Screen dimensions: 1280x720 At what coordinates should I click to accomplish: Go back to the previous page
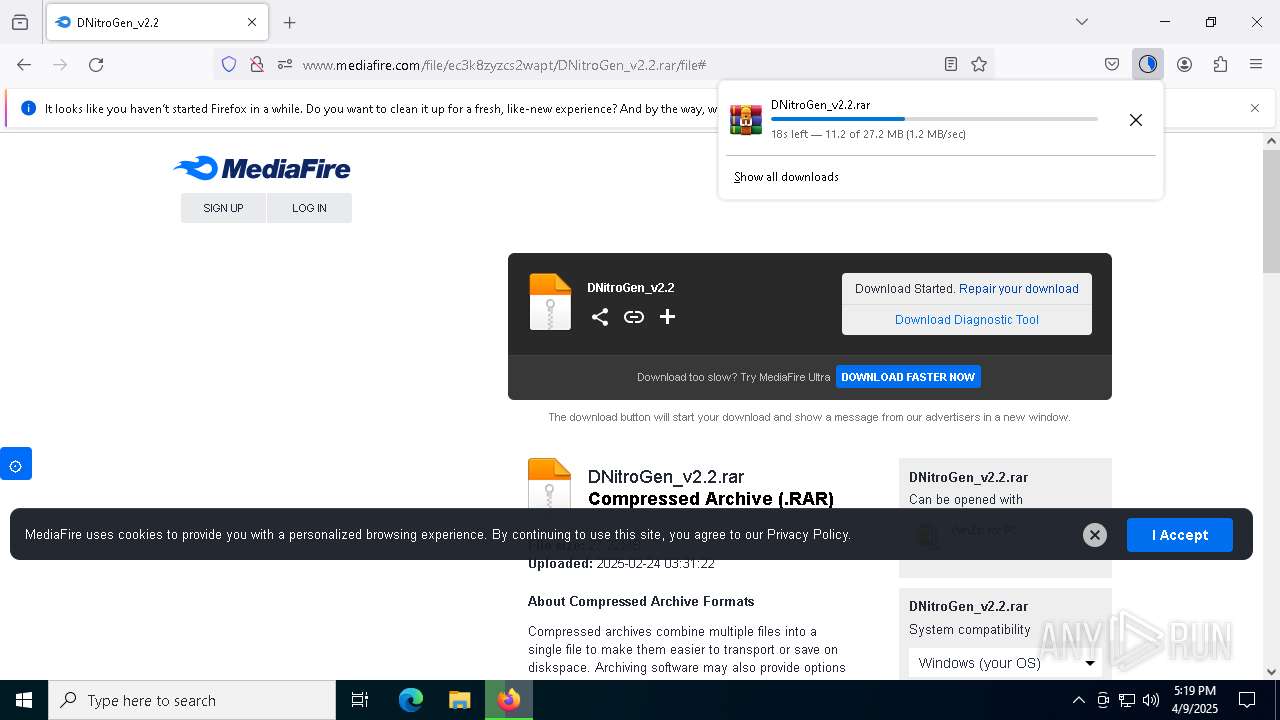(x=24, y=64)
